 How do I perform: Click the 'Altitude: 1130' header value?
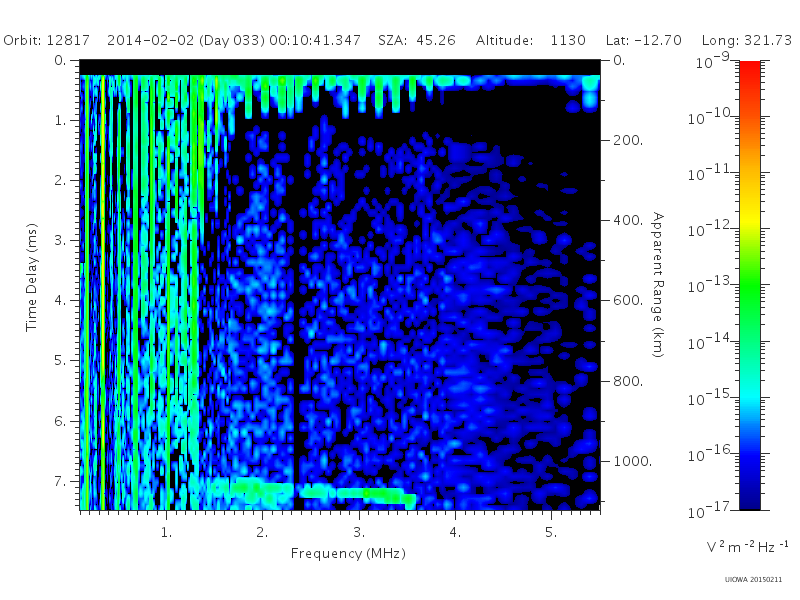tap(531, 40)
